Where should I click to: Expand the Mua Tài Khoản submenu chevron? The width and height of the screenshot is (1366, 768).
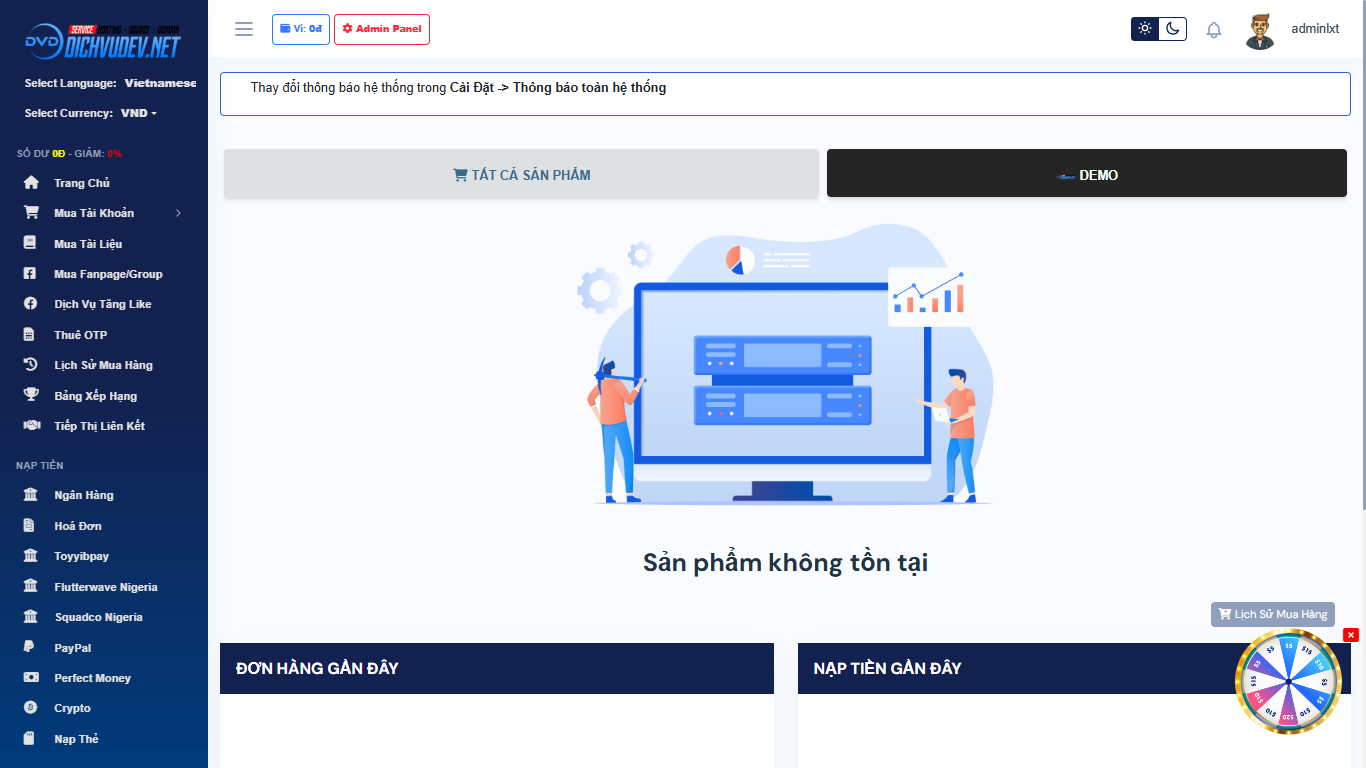[178, 213]
